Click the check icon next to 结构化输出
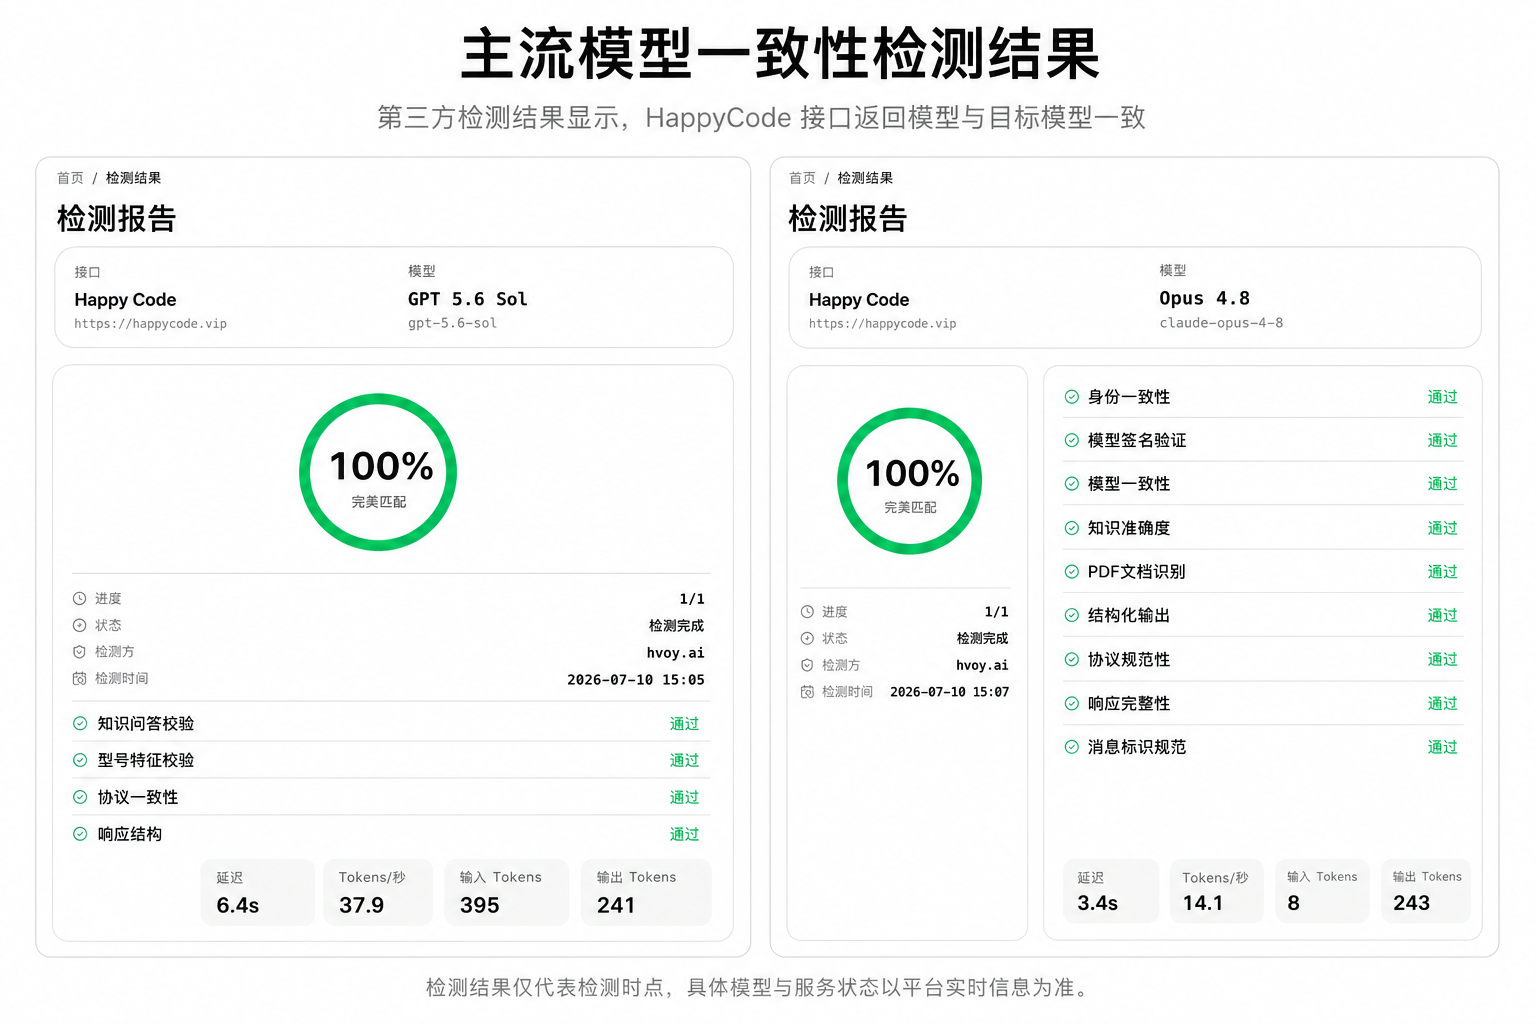The width and height of the screenshot is (1536, 1024). tap(1072, 616)
